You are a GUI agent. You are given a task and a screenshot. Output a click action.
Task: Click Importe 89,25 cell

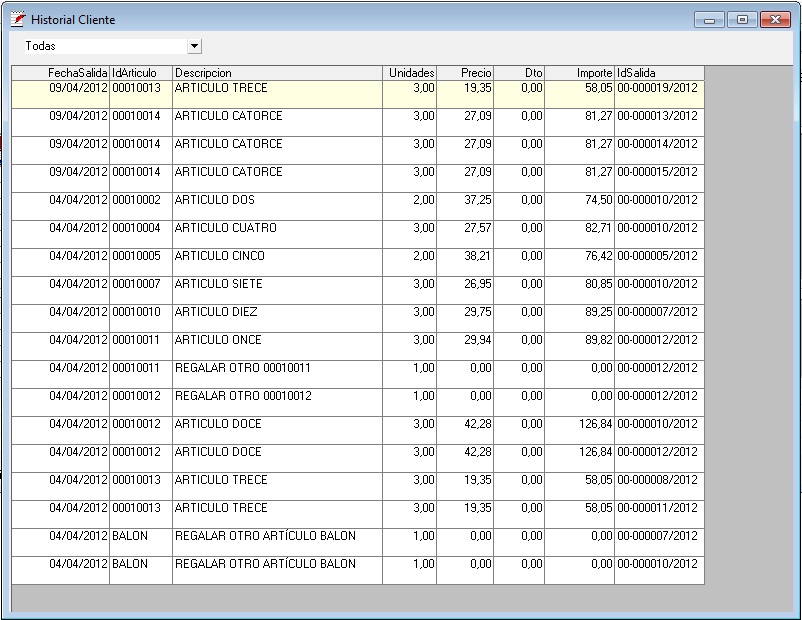tap(580, 318)
